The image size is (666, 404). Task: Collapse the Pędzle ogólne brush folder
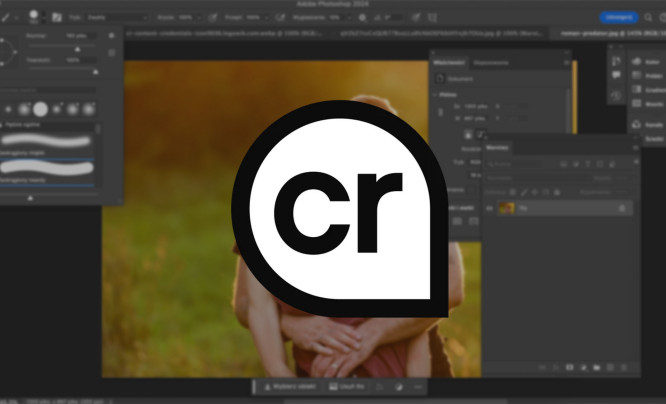2,124
